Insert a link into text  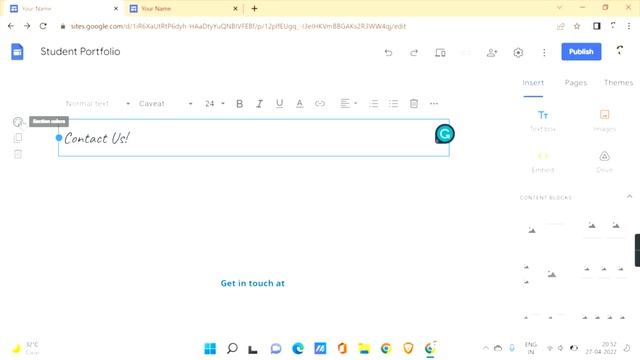coord(320,104)
